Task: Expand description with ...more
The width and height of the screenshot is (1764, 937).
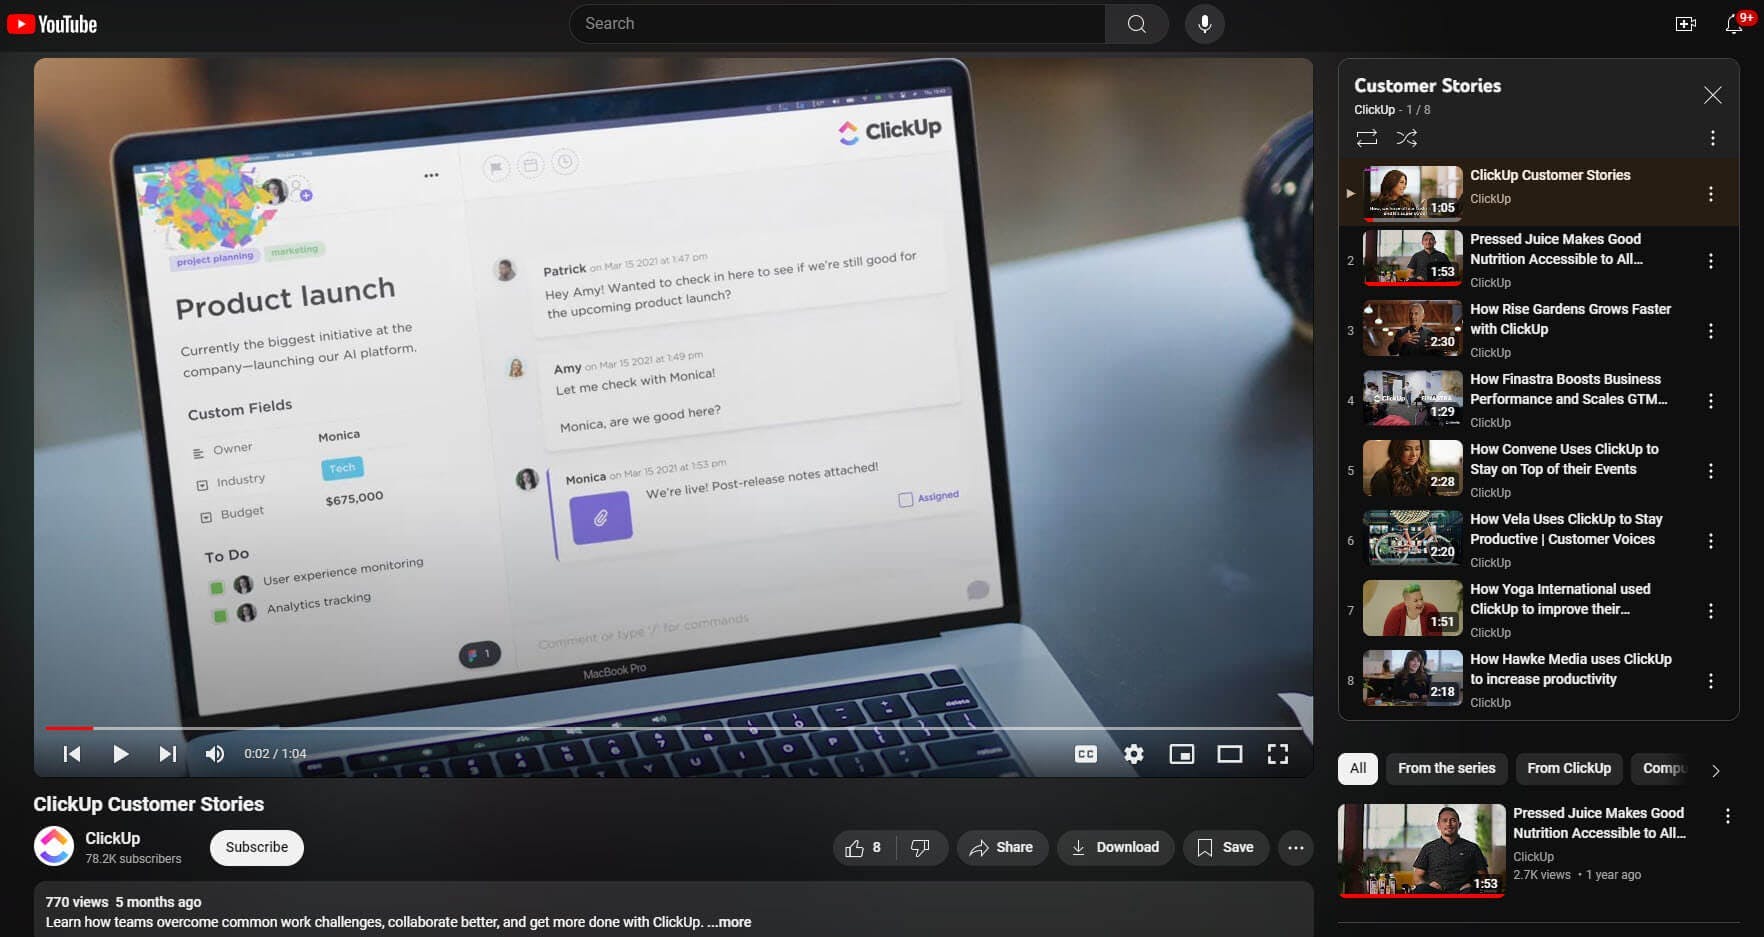Action: [729, 922]
